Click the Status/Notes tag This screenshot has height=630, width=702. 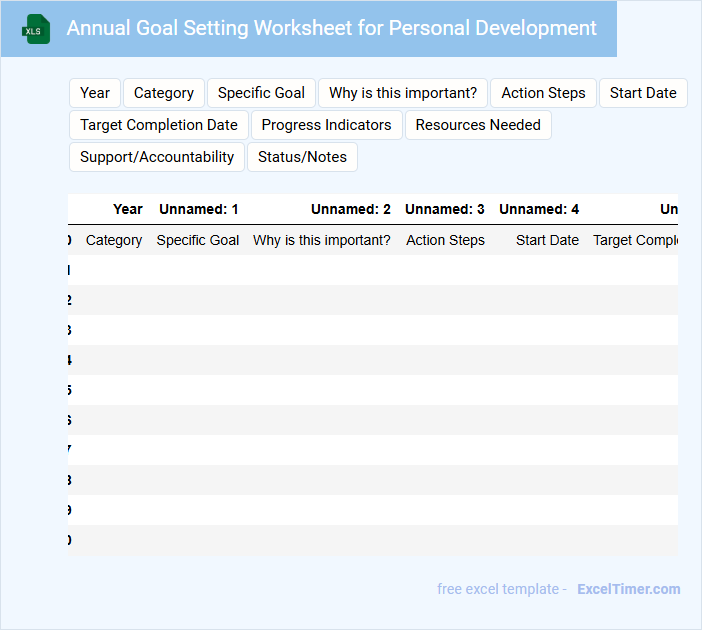pyautogui.click(x=302, y=157)
